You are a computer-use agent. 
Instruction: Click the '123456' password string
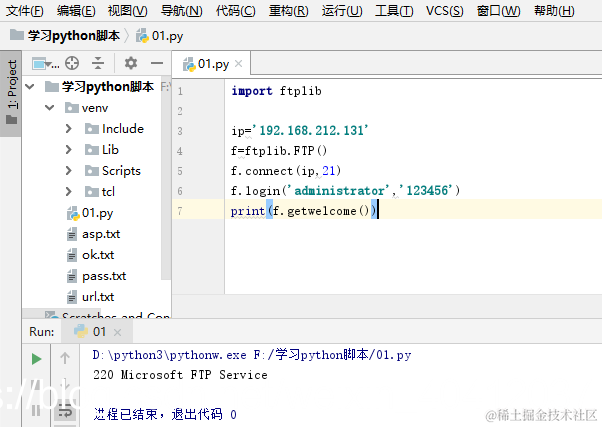(426, 190)
